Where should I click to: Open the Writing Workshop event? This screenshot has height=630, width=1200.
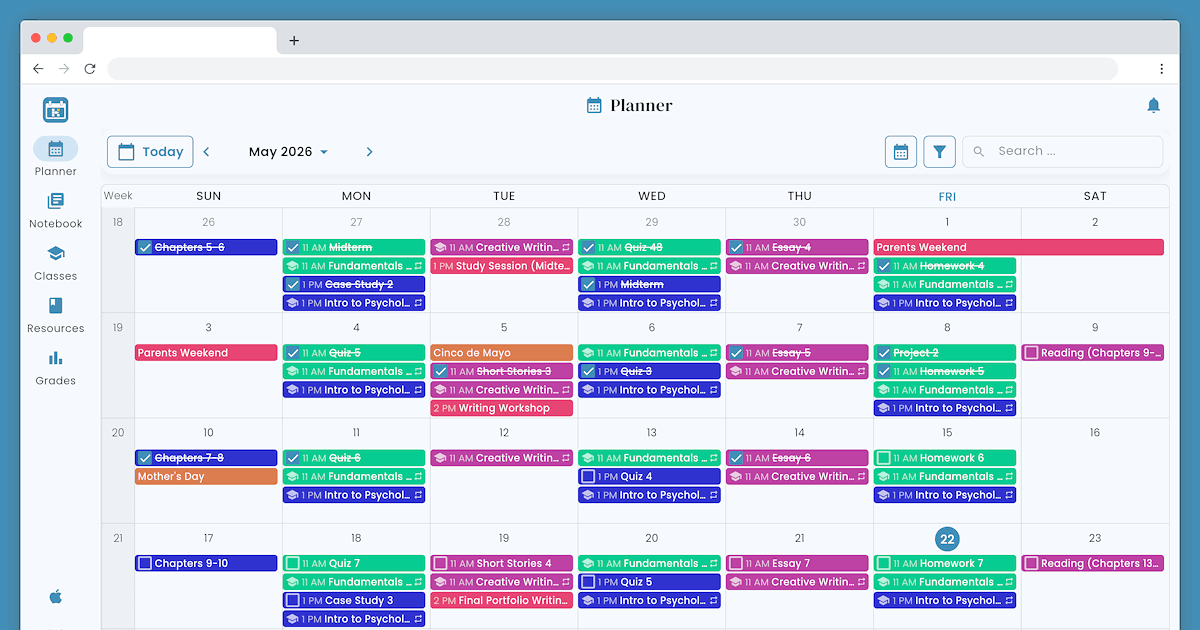(502, 408)
